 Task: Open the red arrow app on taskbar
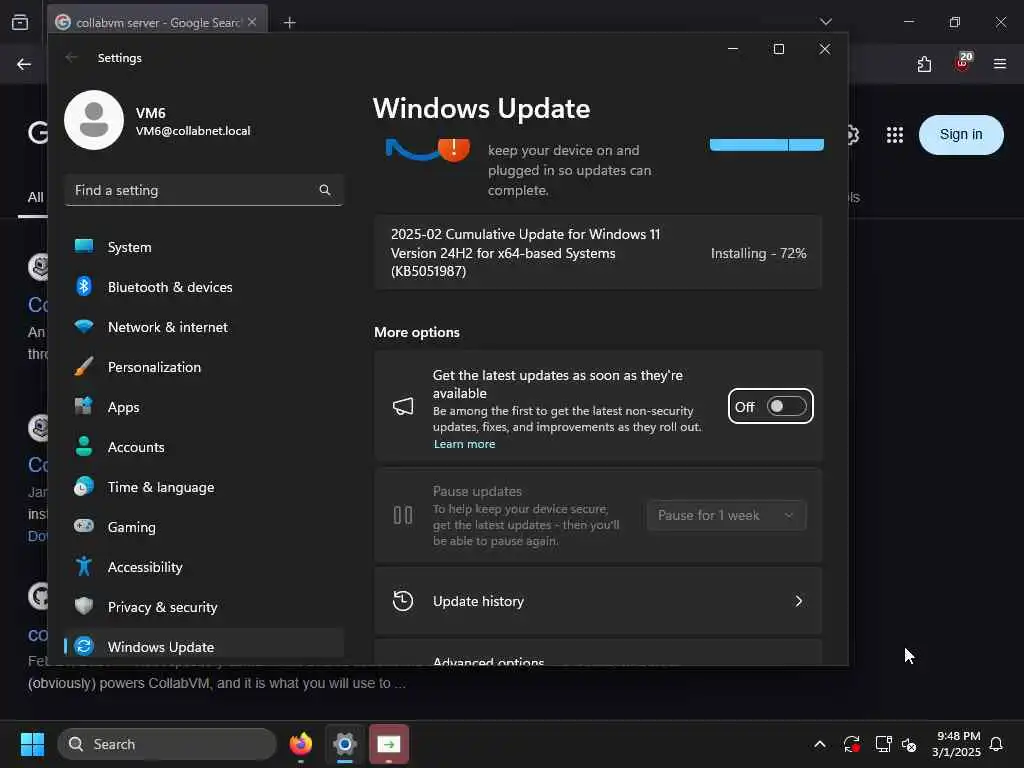[389, 744]
